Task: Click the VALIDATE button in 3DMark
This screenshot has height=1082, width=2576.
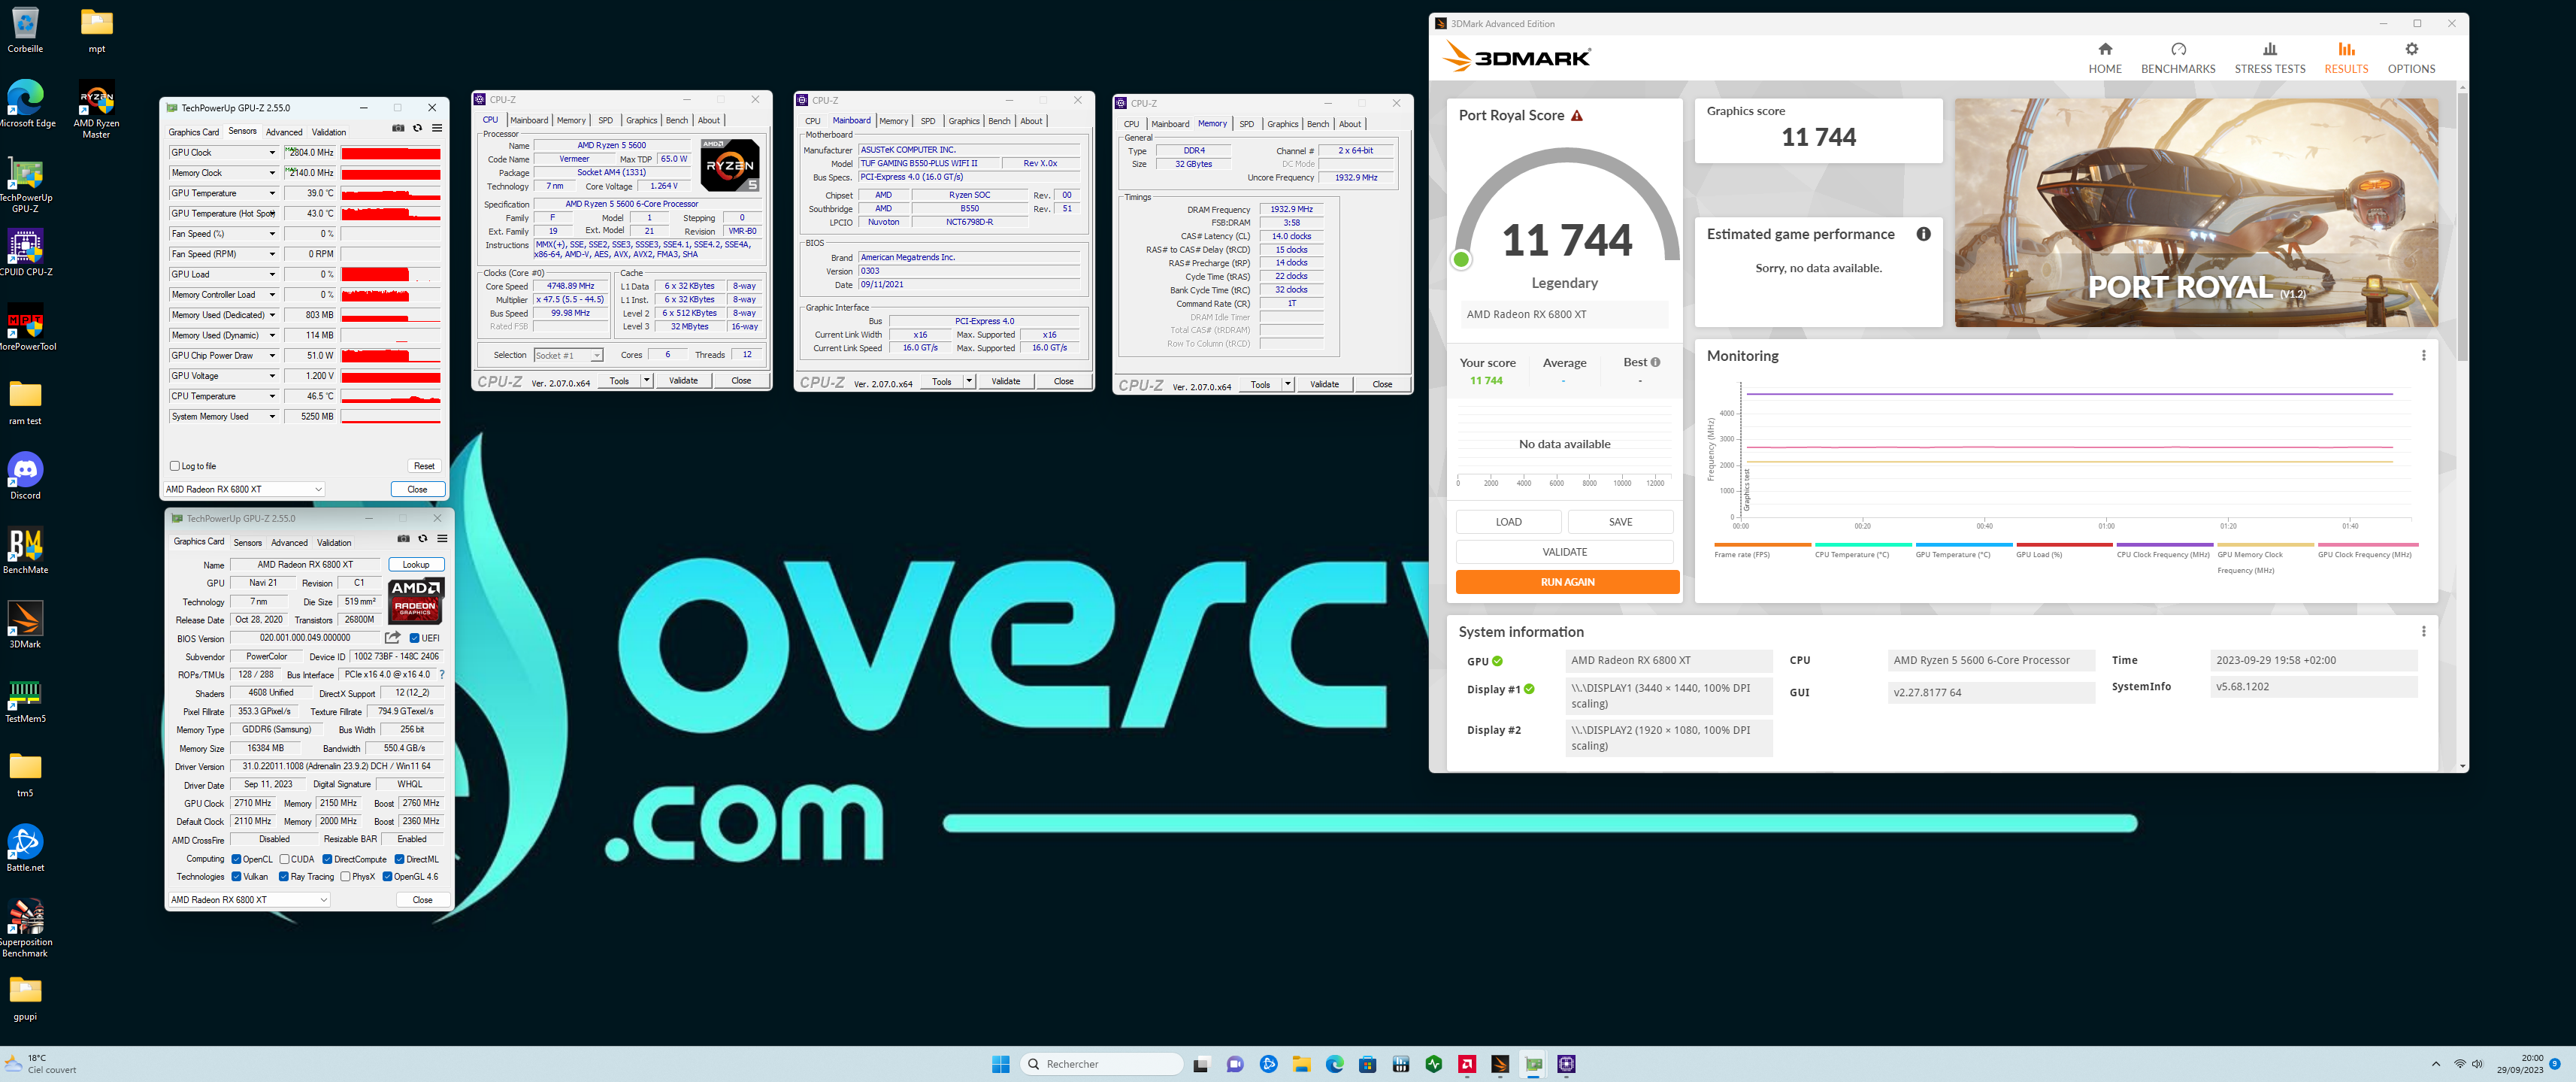Action: point(1564,552)
